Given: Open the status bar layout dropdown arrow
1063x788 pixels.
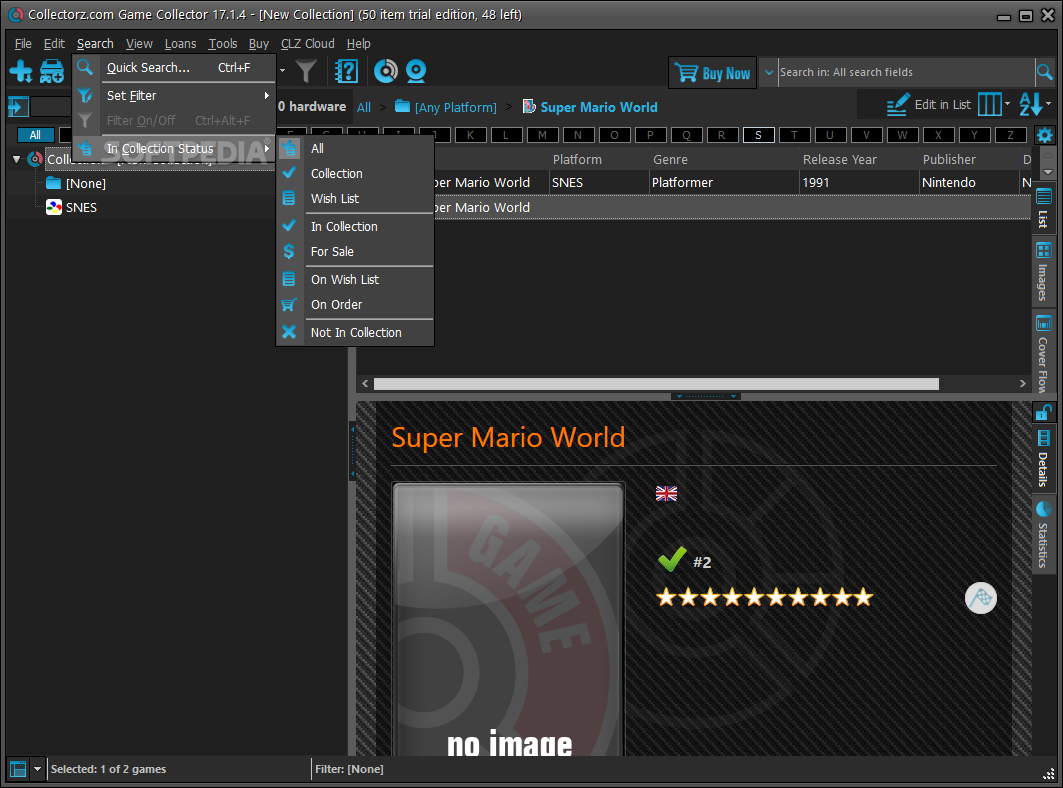Looking at the screenshot, I should tap(37, 769).
